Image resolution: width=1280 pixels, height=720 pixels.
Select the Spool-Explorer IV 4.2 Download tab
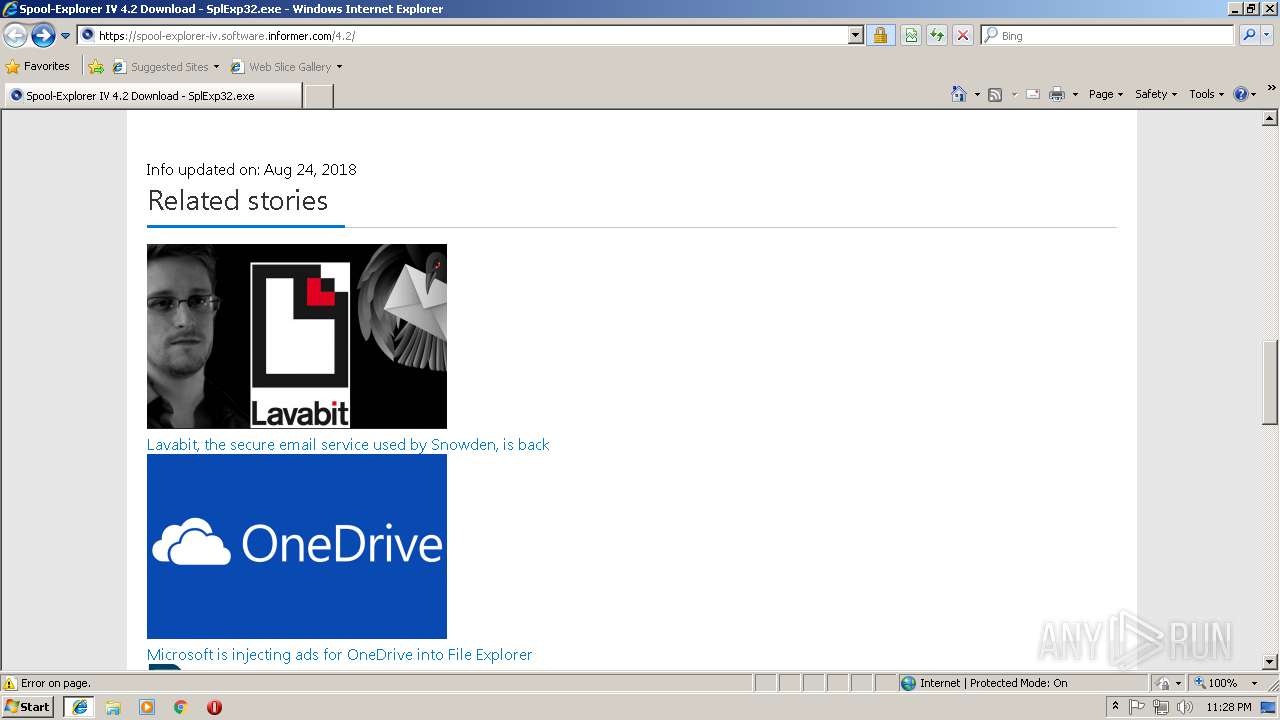[153, 96]
